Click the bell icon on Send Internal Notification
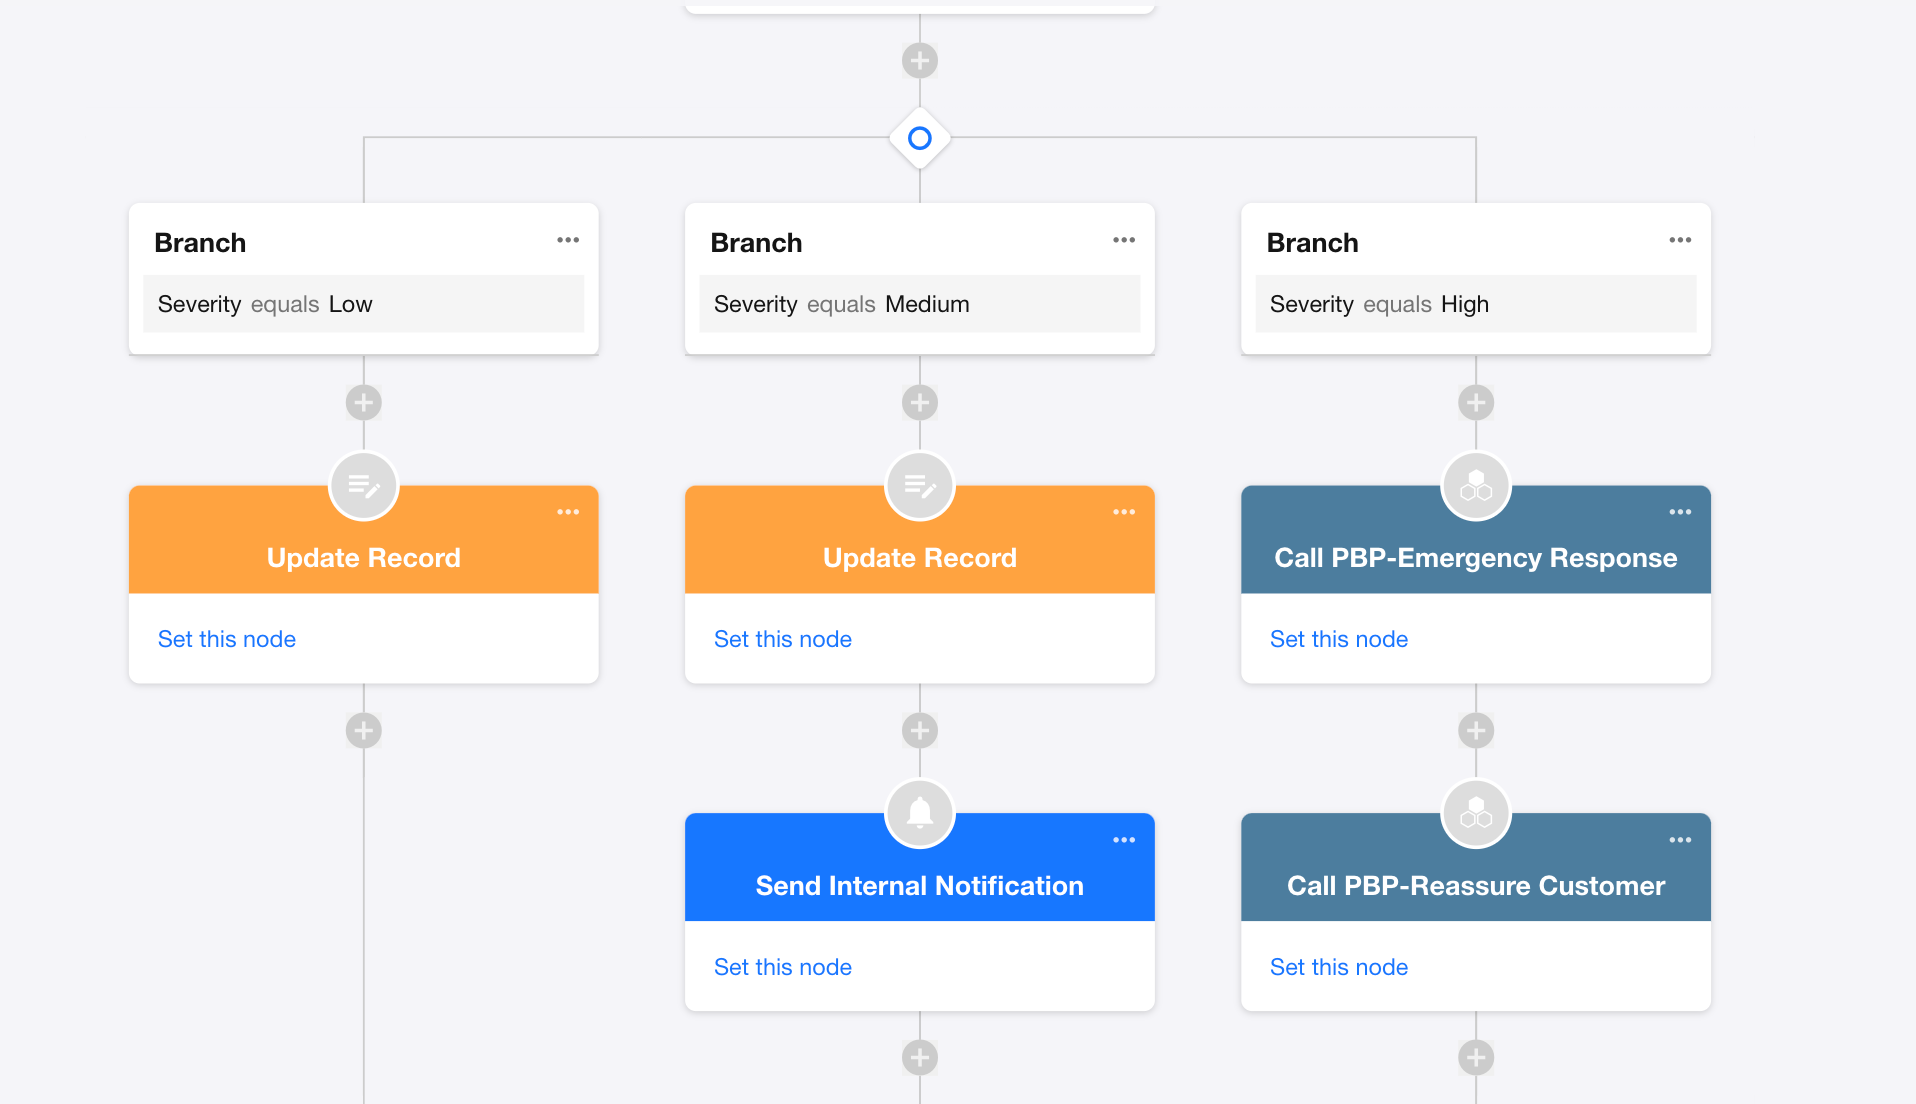Viewport: 1916px width, 1104px height. pyautogui.click(x=920, y=813)
